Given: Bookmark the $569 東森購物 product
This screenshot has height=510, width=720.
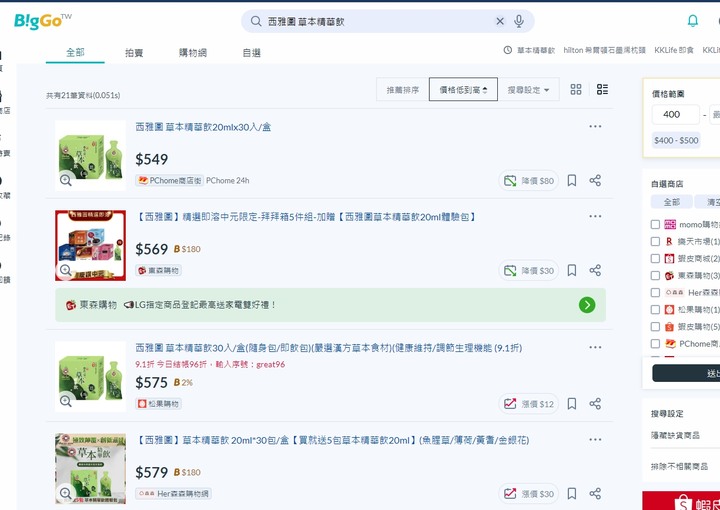Looking at the screenshot, I should point(572,270).
